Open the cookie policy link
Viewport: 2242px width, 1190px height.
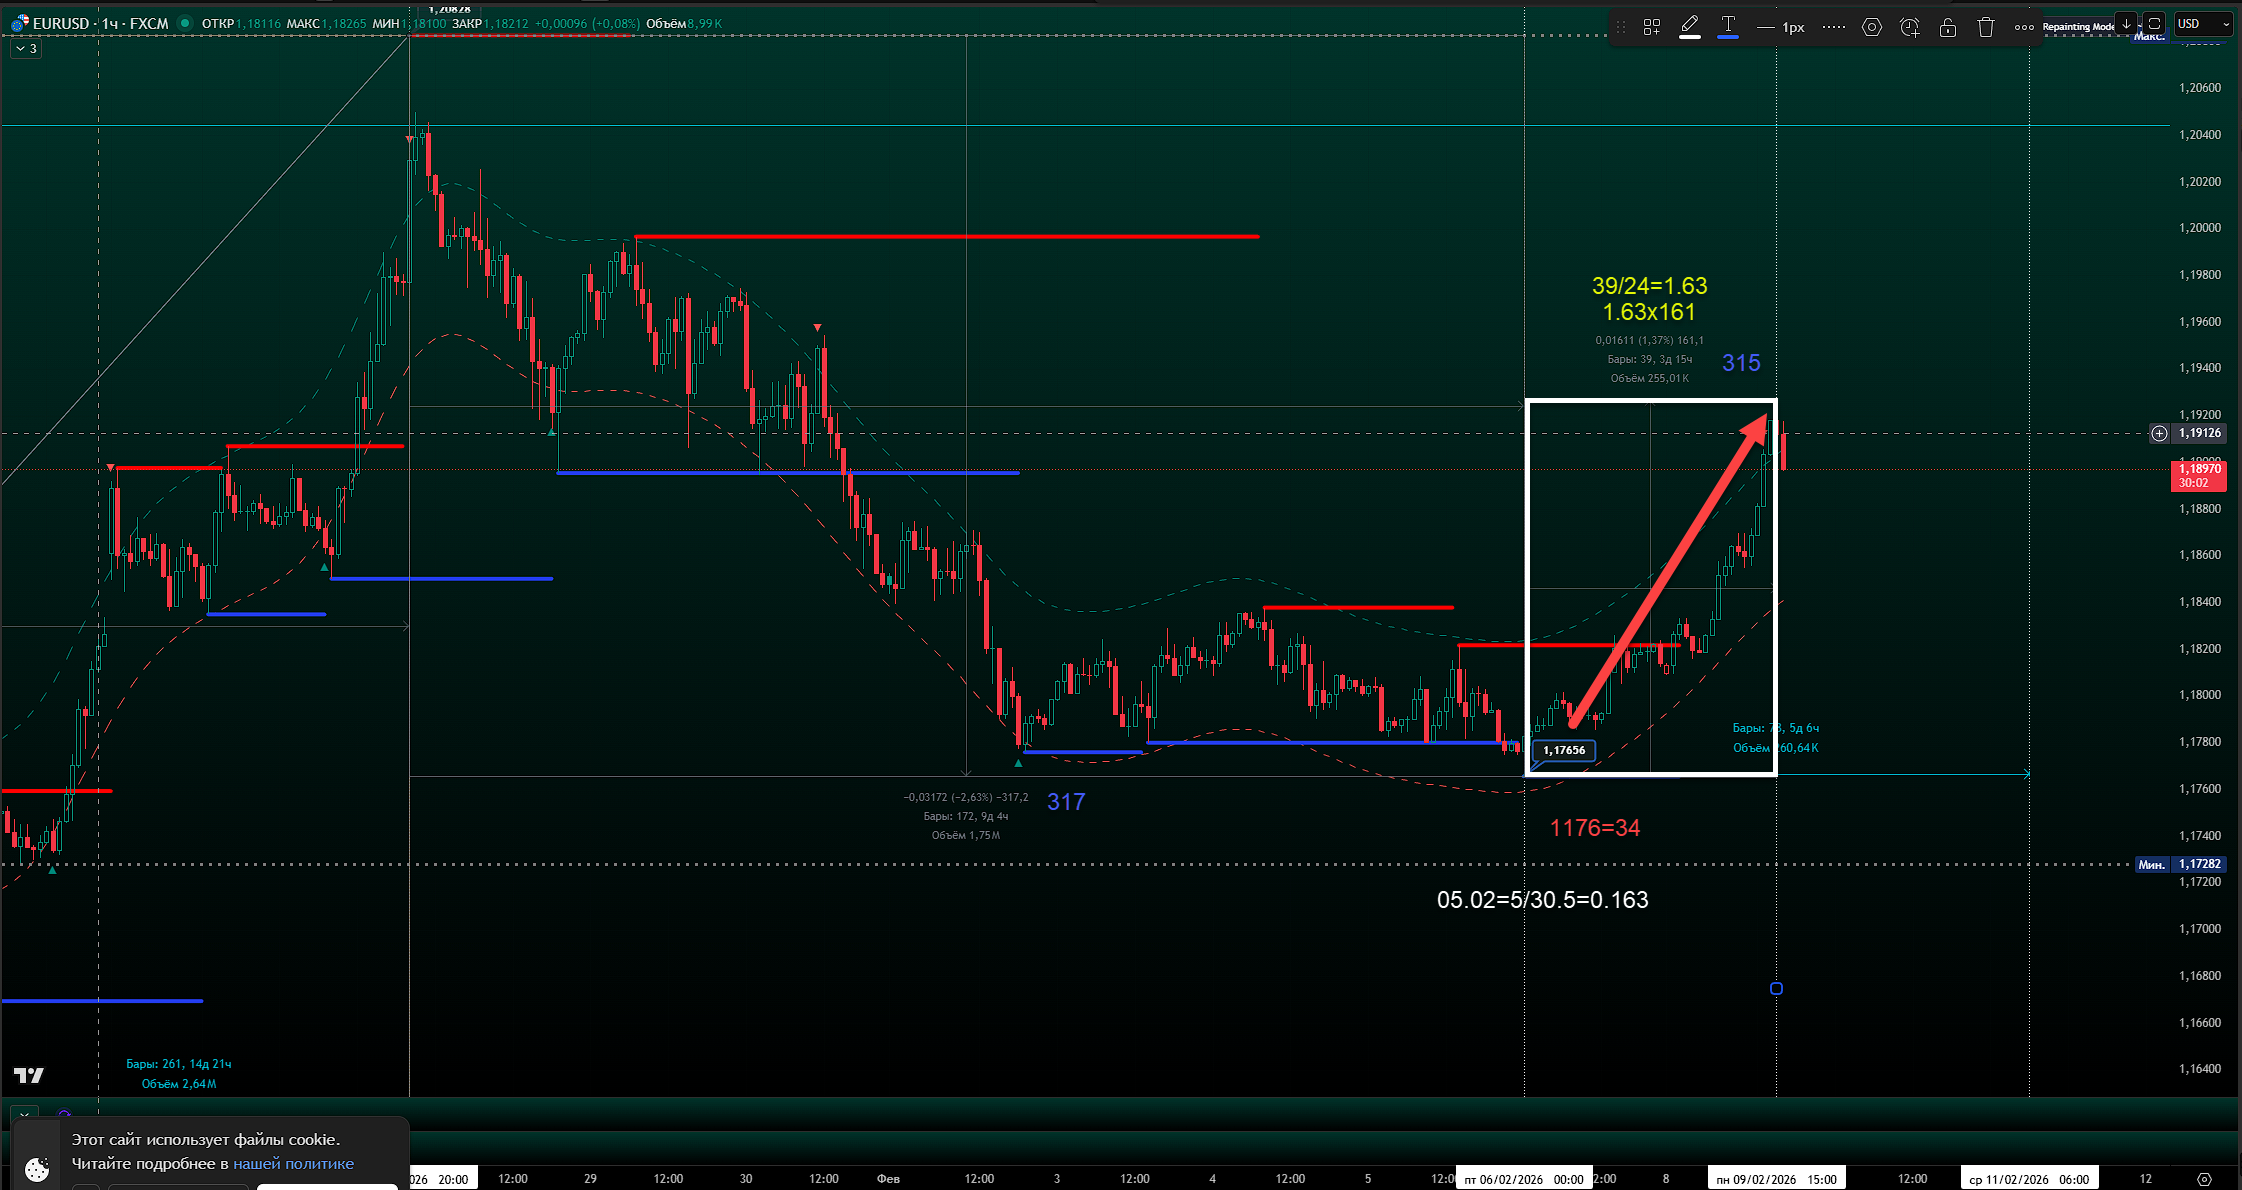click(293, 1163)
